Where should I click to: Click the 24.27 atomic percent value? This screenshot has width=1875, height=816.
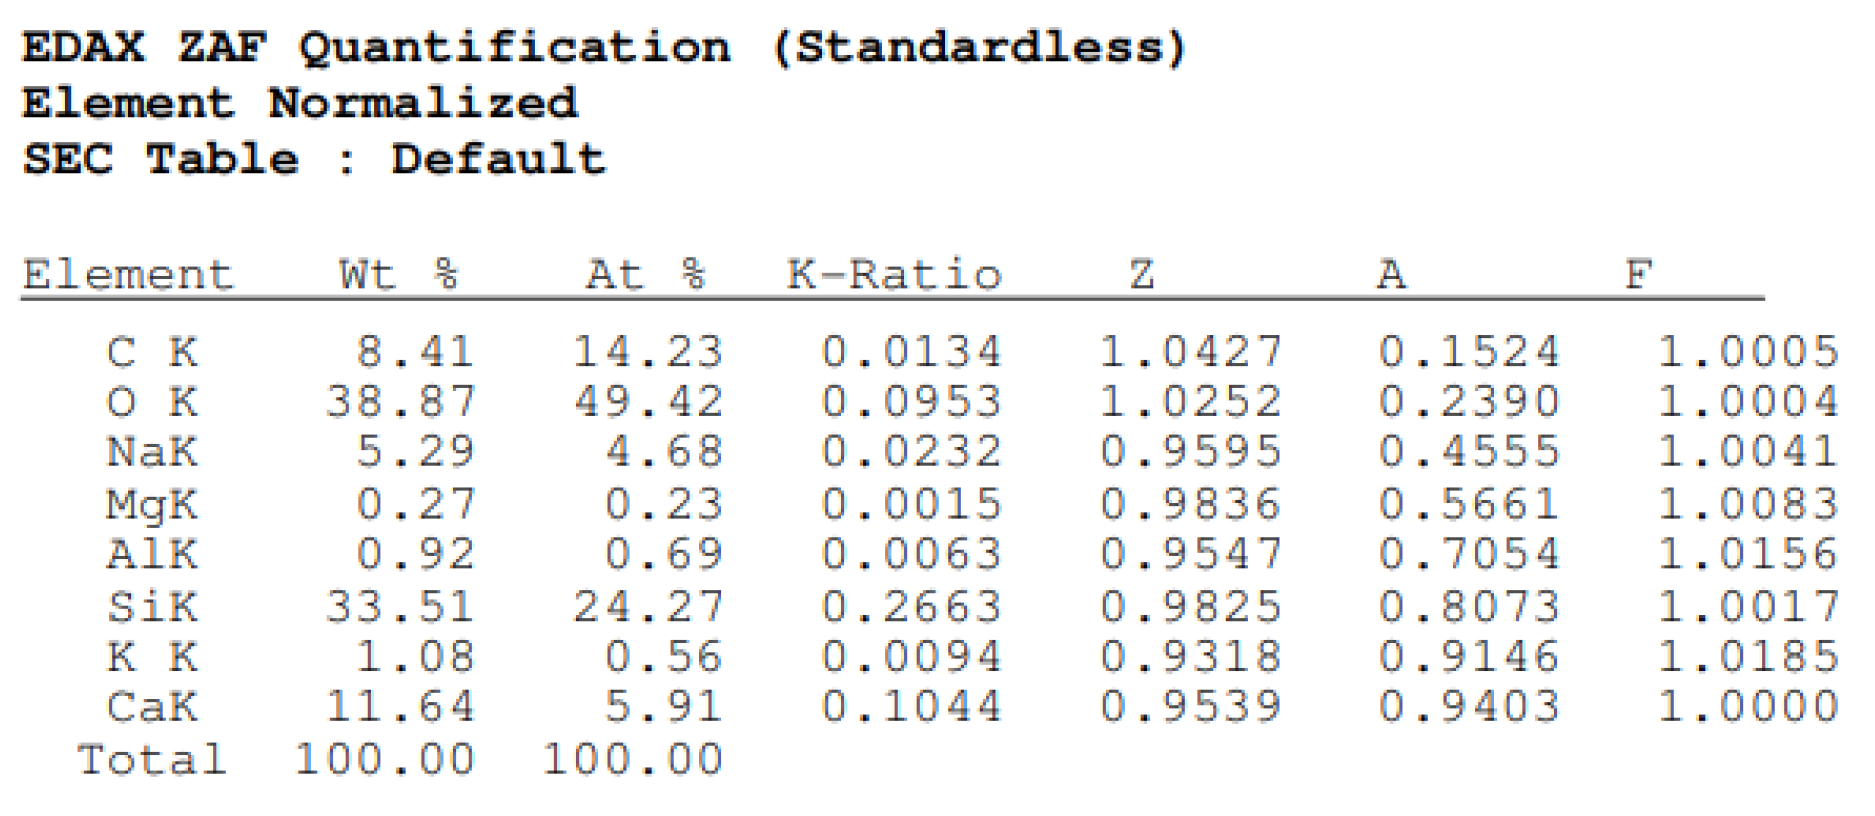648,606
